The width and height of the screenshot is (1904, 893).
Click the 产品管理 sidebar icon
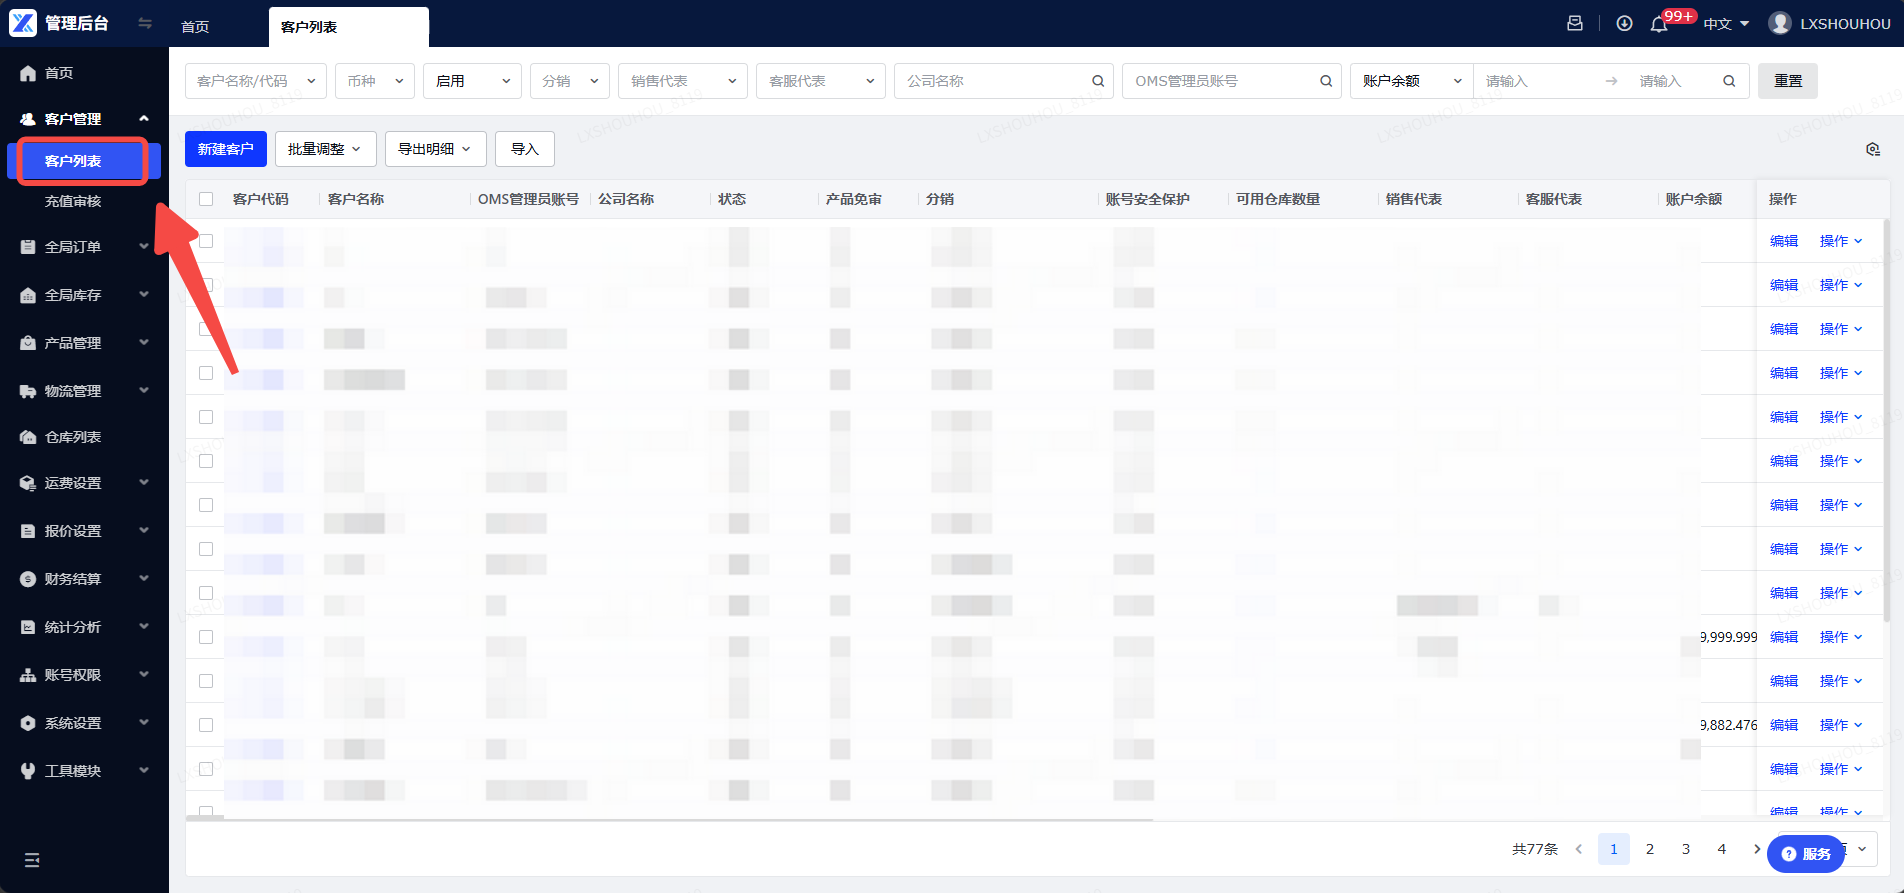pos(28,343)
